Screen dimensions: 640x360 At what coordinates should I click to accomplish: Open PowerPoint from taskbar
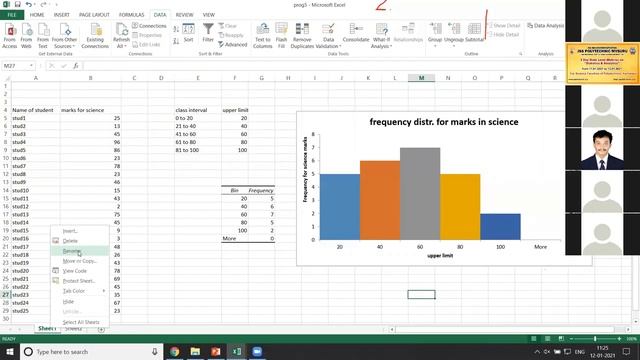coord(216,351)
